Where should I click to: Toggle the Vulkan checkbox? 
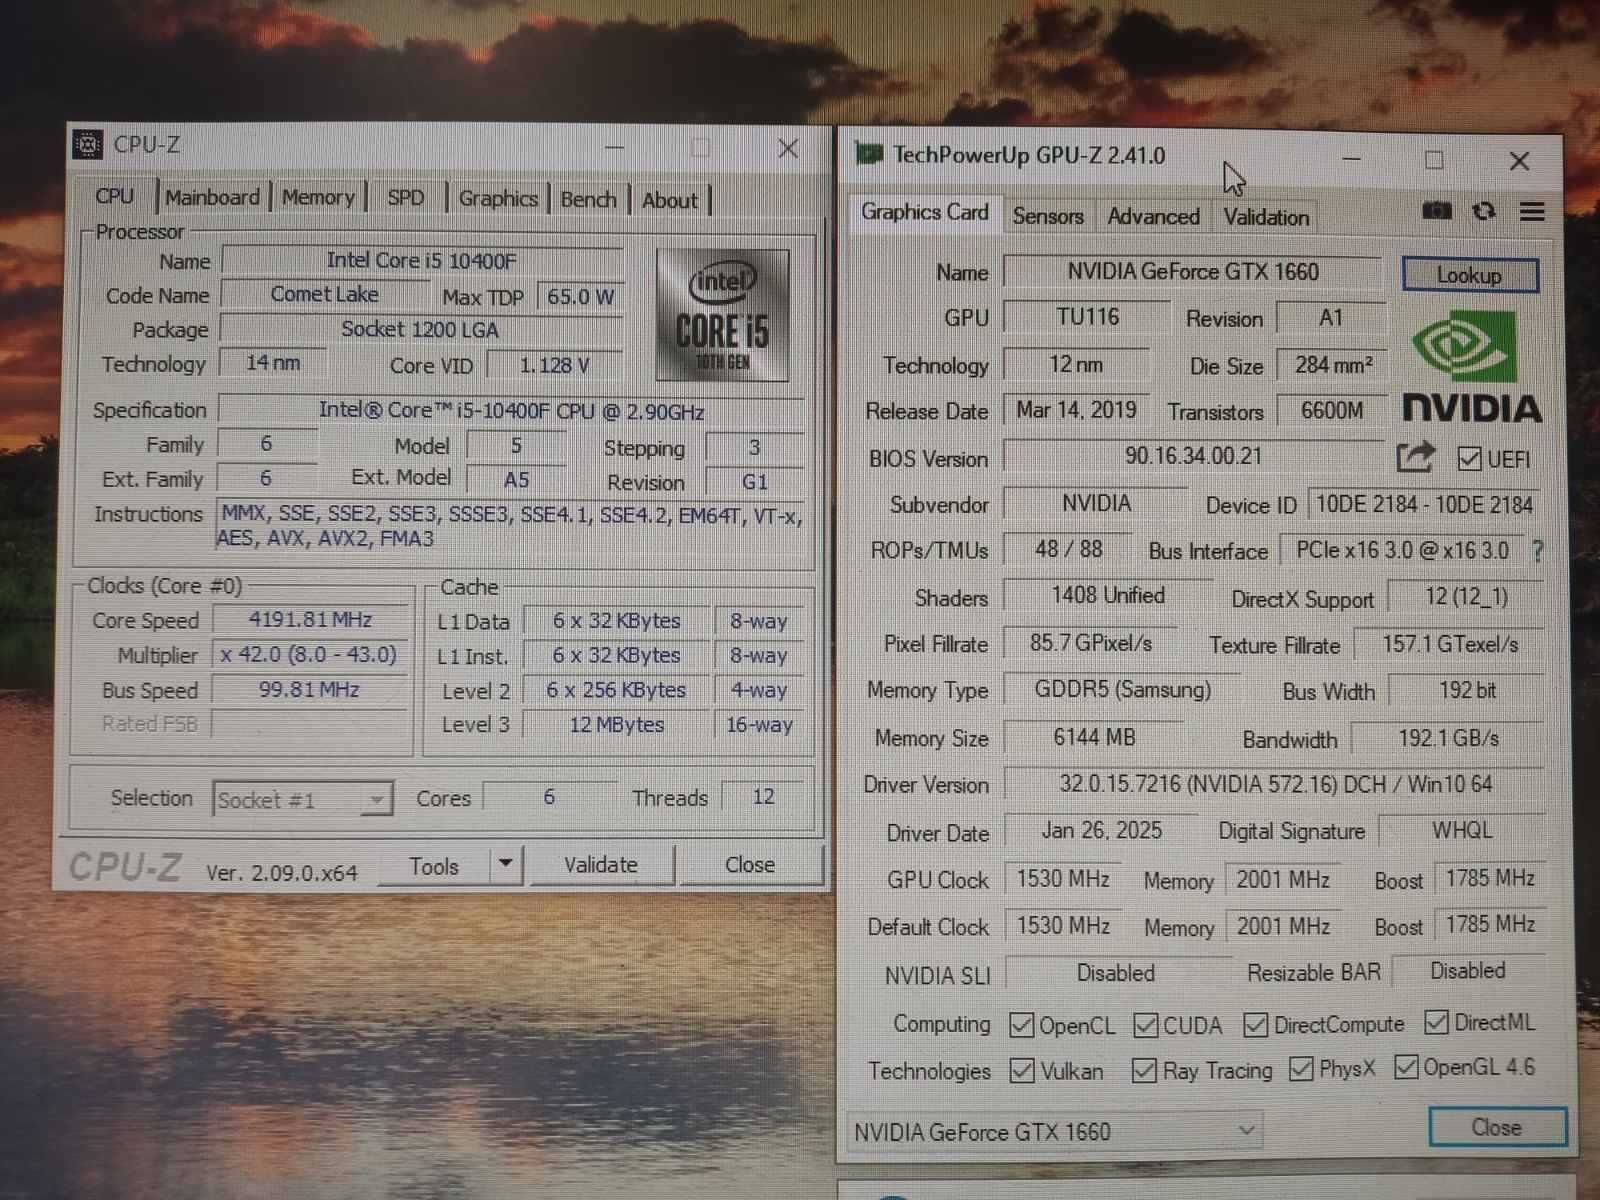(1022, 1070)
